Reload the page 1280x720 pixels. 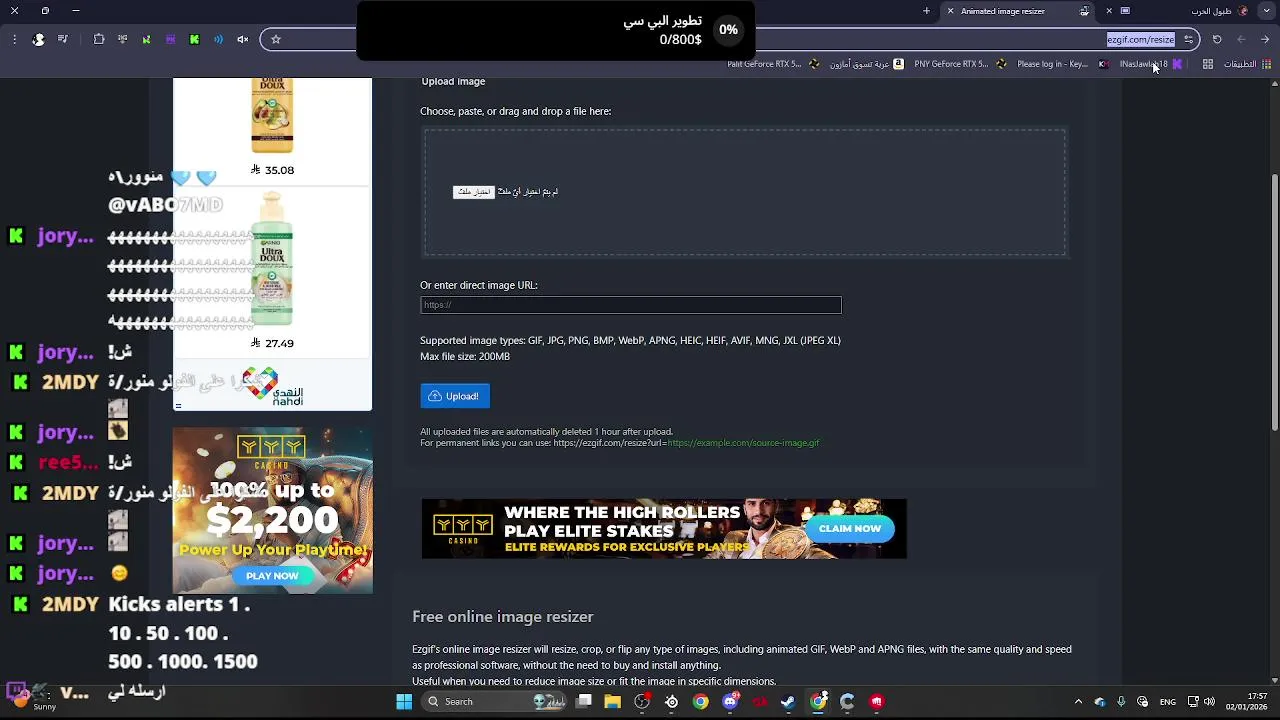coord(1217,39)
